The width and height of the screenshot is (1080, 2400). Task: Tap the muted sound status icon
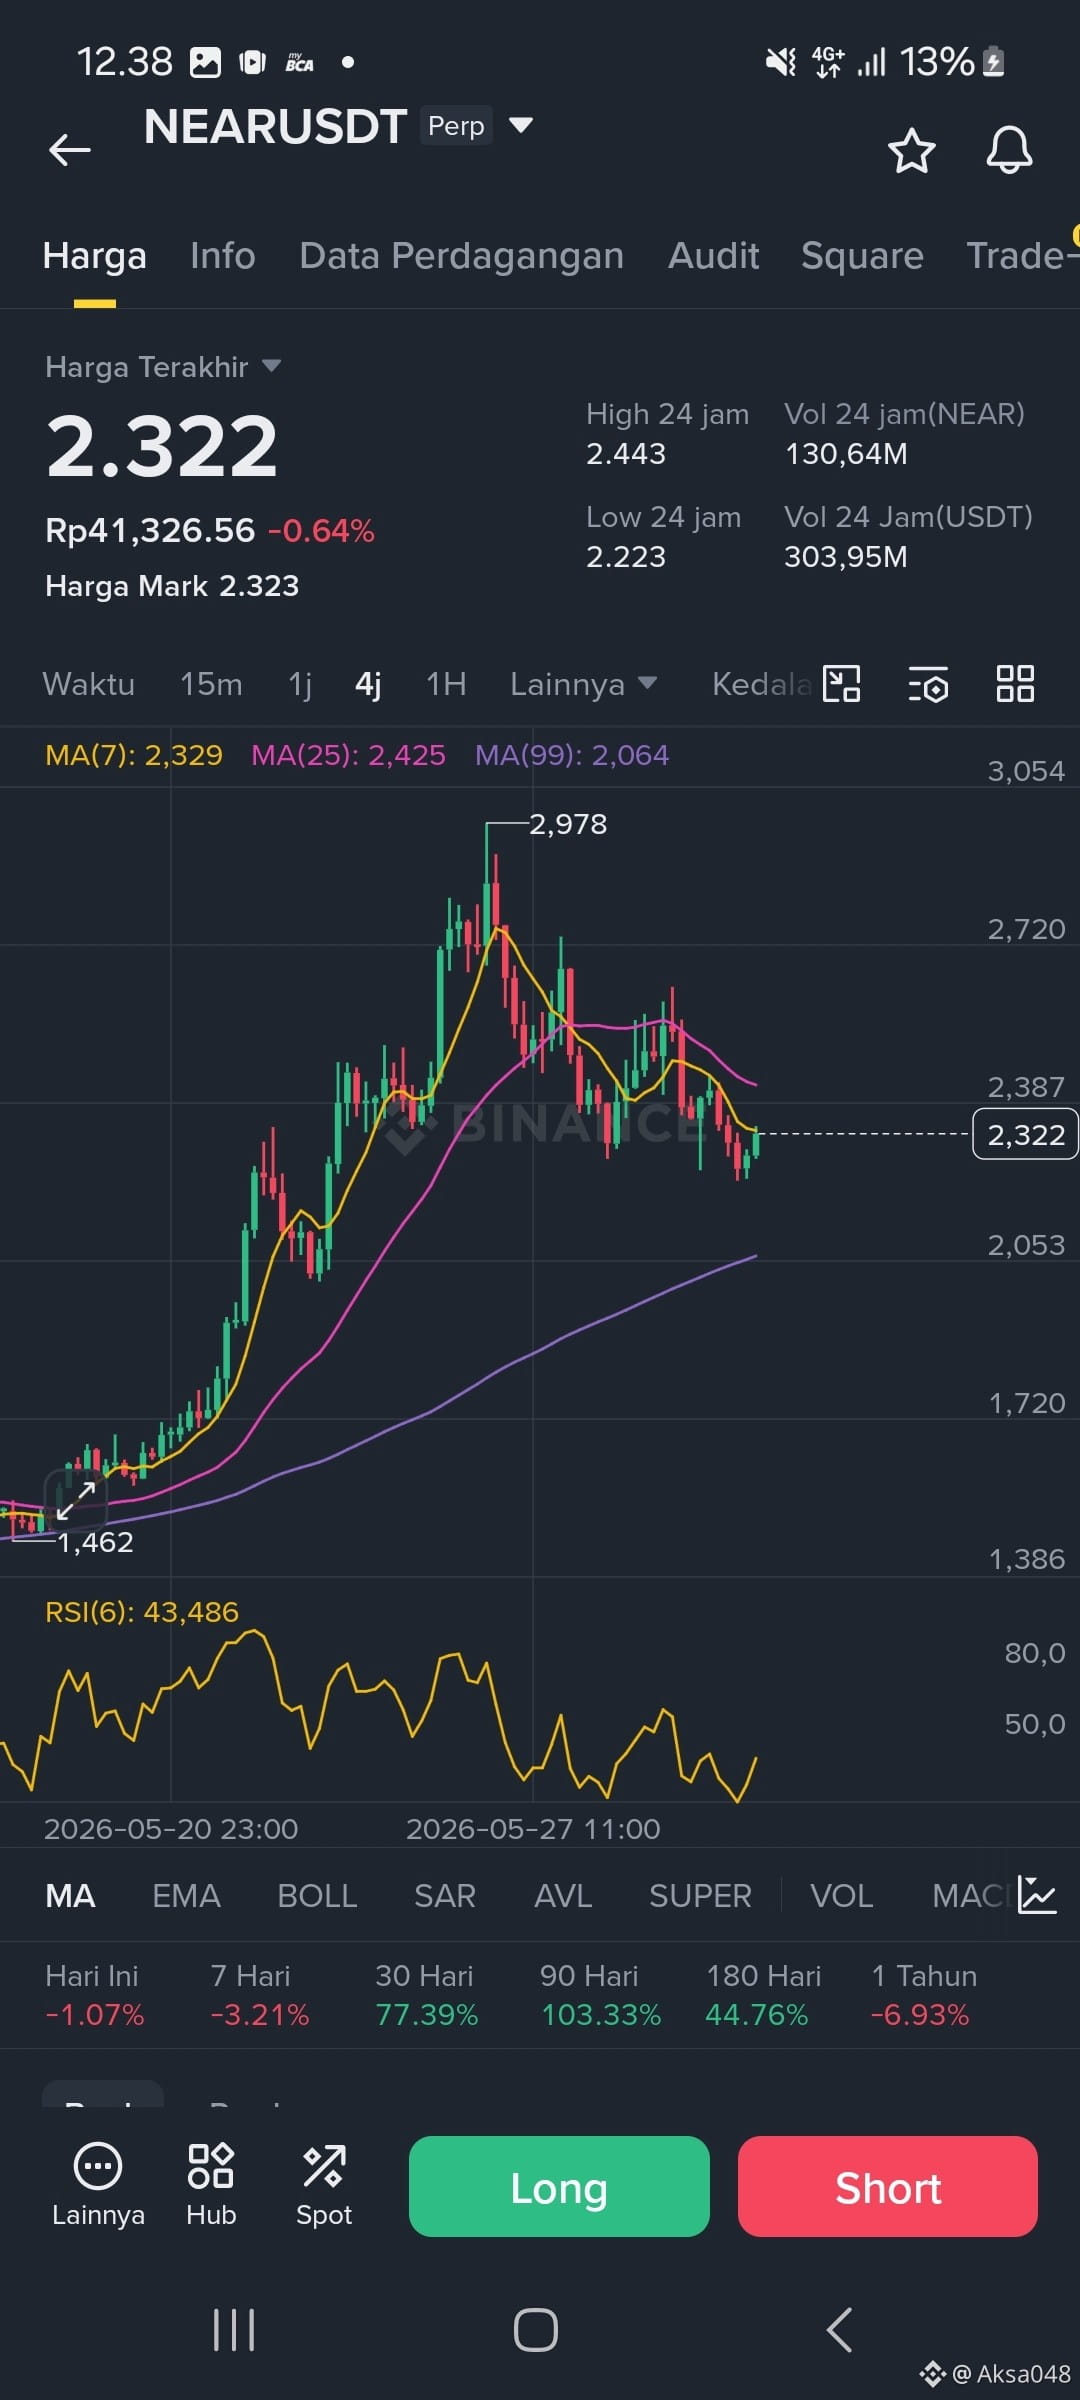781,62
